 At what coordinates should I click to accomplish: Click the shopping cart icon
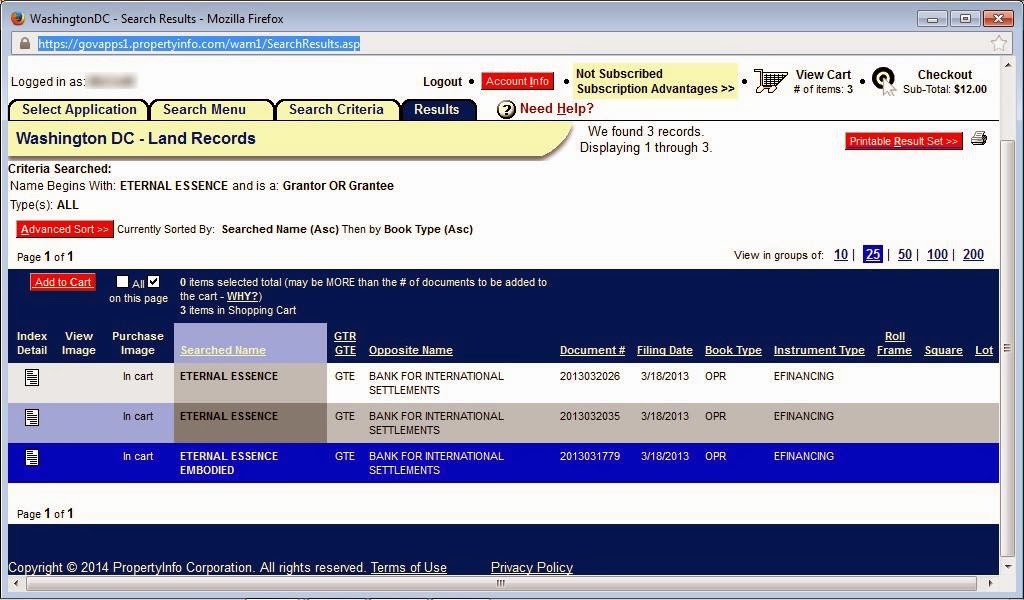(x=771, y=81)
